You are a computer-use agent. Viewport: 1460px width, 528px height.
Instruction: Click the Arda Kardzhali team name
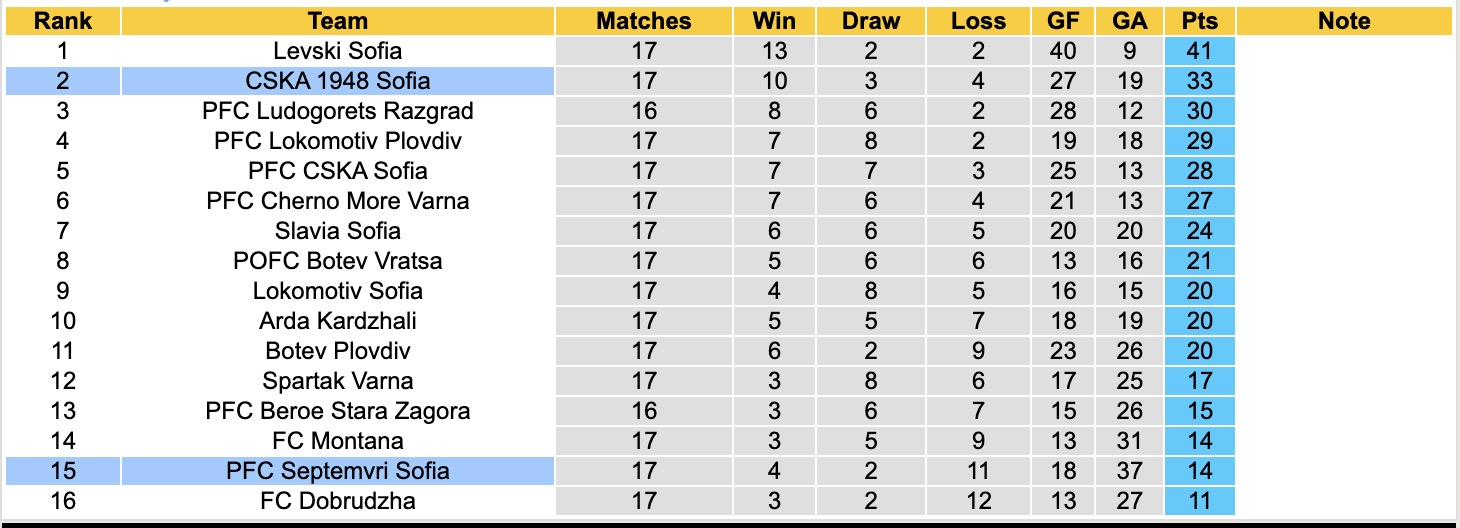pyautogui.click(x=338, y=321)
